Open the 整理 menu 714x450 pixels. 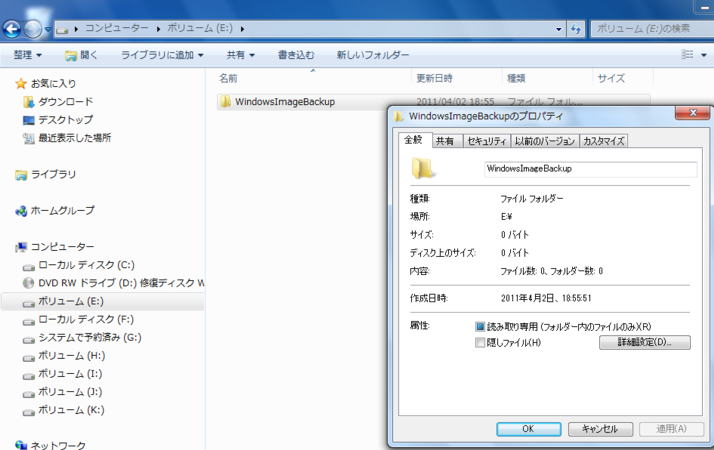27,55
